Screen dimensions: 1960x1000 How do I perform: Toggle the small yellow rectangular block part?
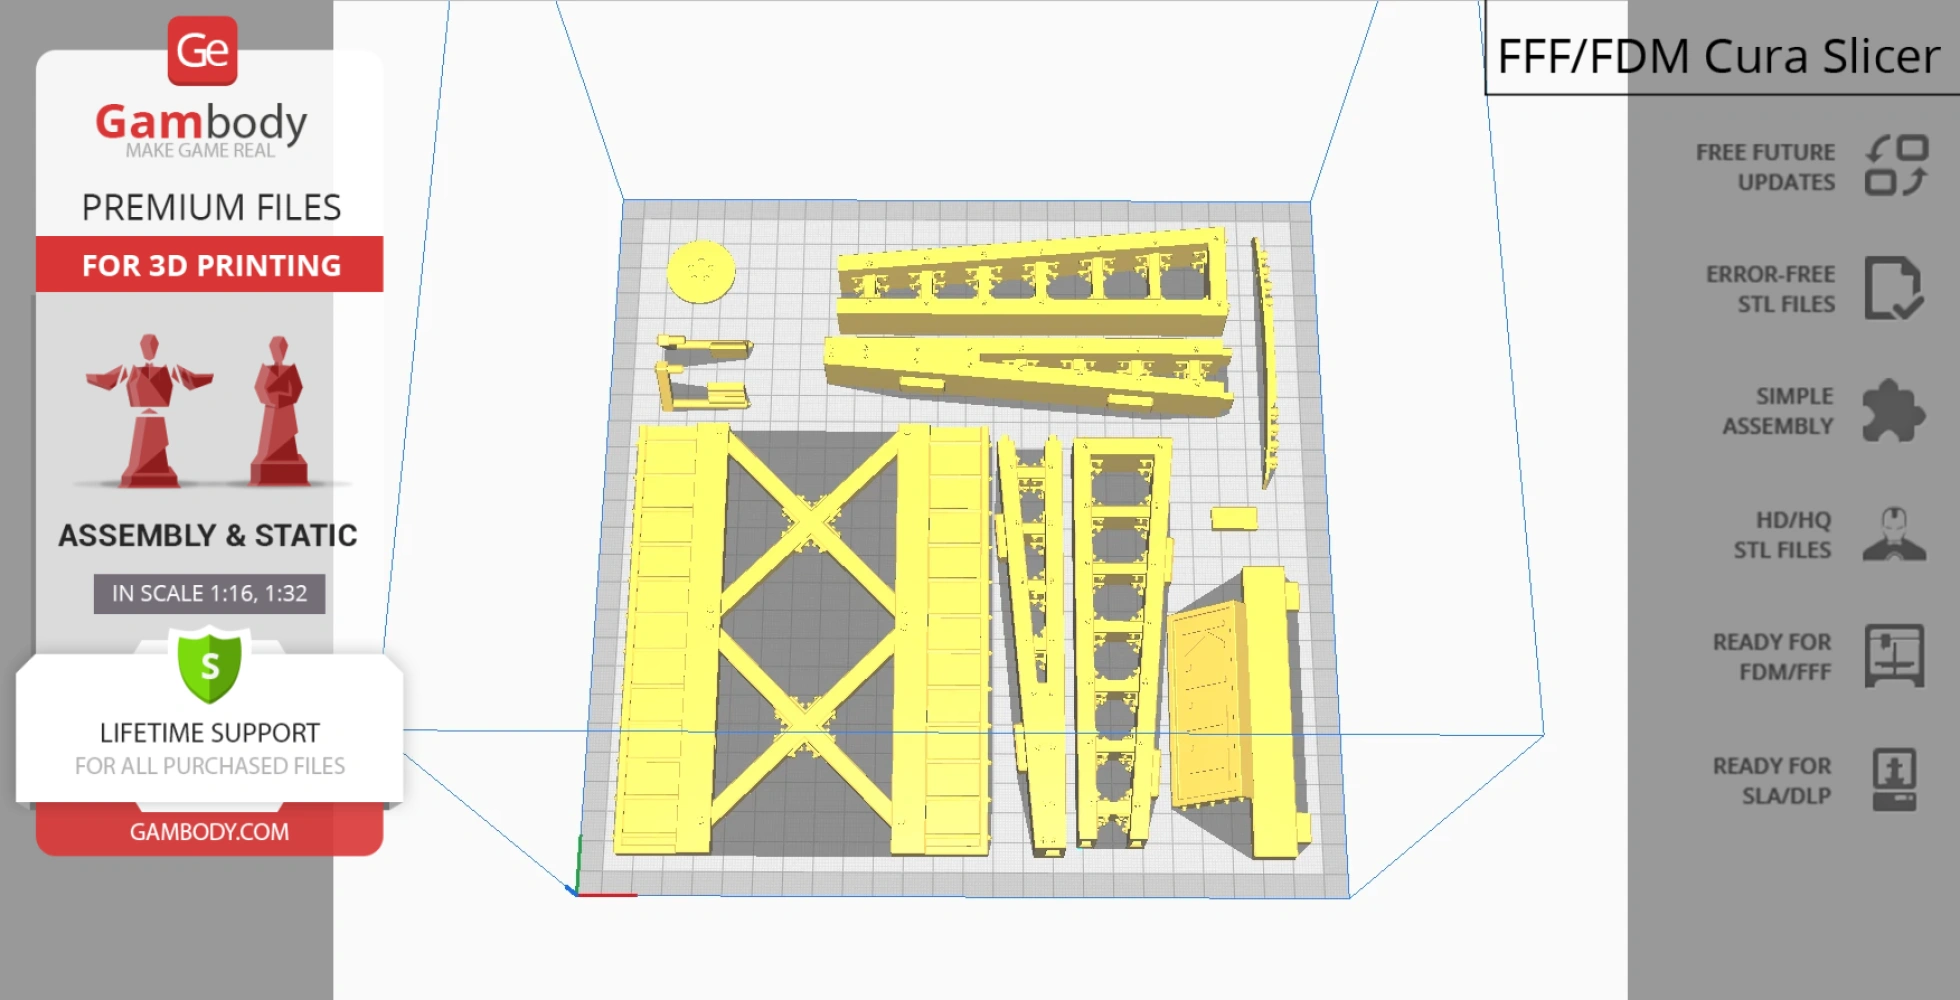tap(1233, 518)
